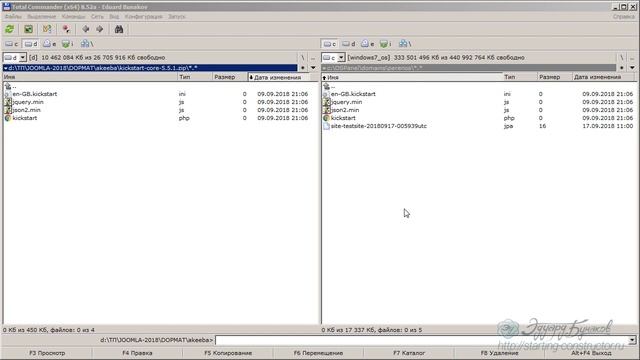Screen dimensions: 640x360
Task: Open network neighborhood in right panel
Action: pyautogui.click(x=405, y=44)
